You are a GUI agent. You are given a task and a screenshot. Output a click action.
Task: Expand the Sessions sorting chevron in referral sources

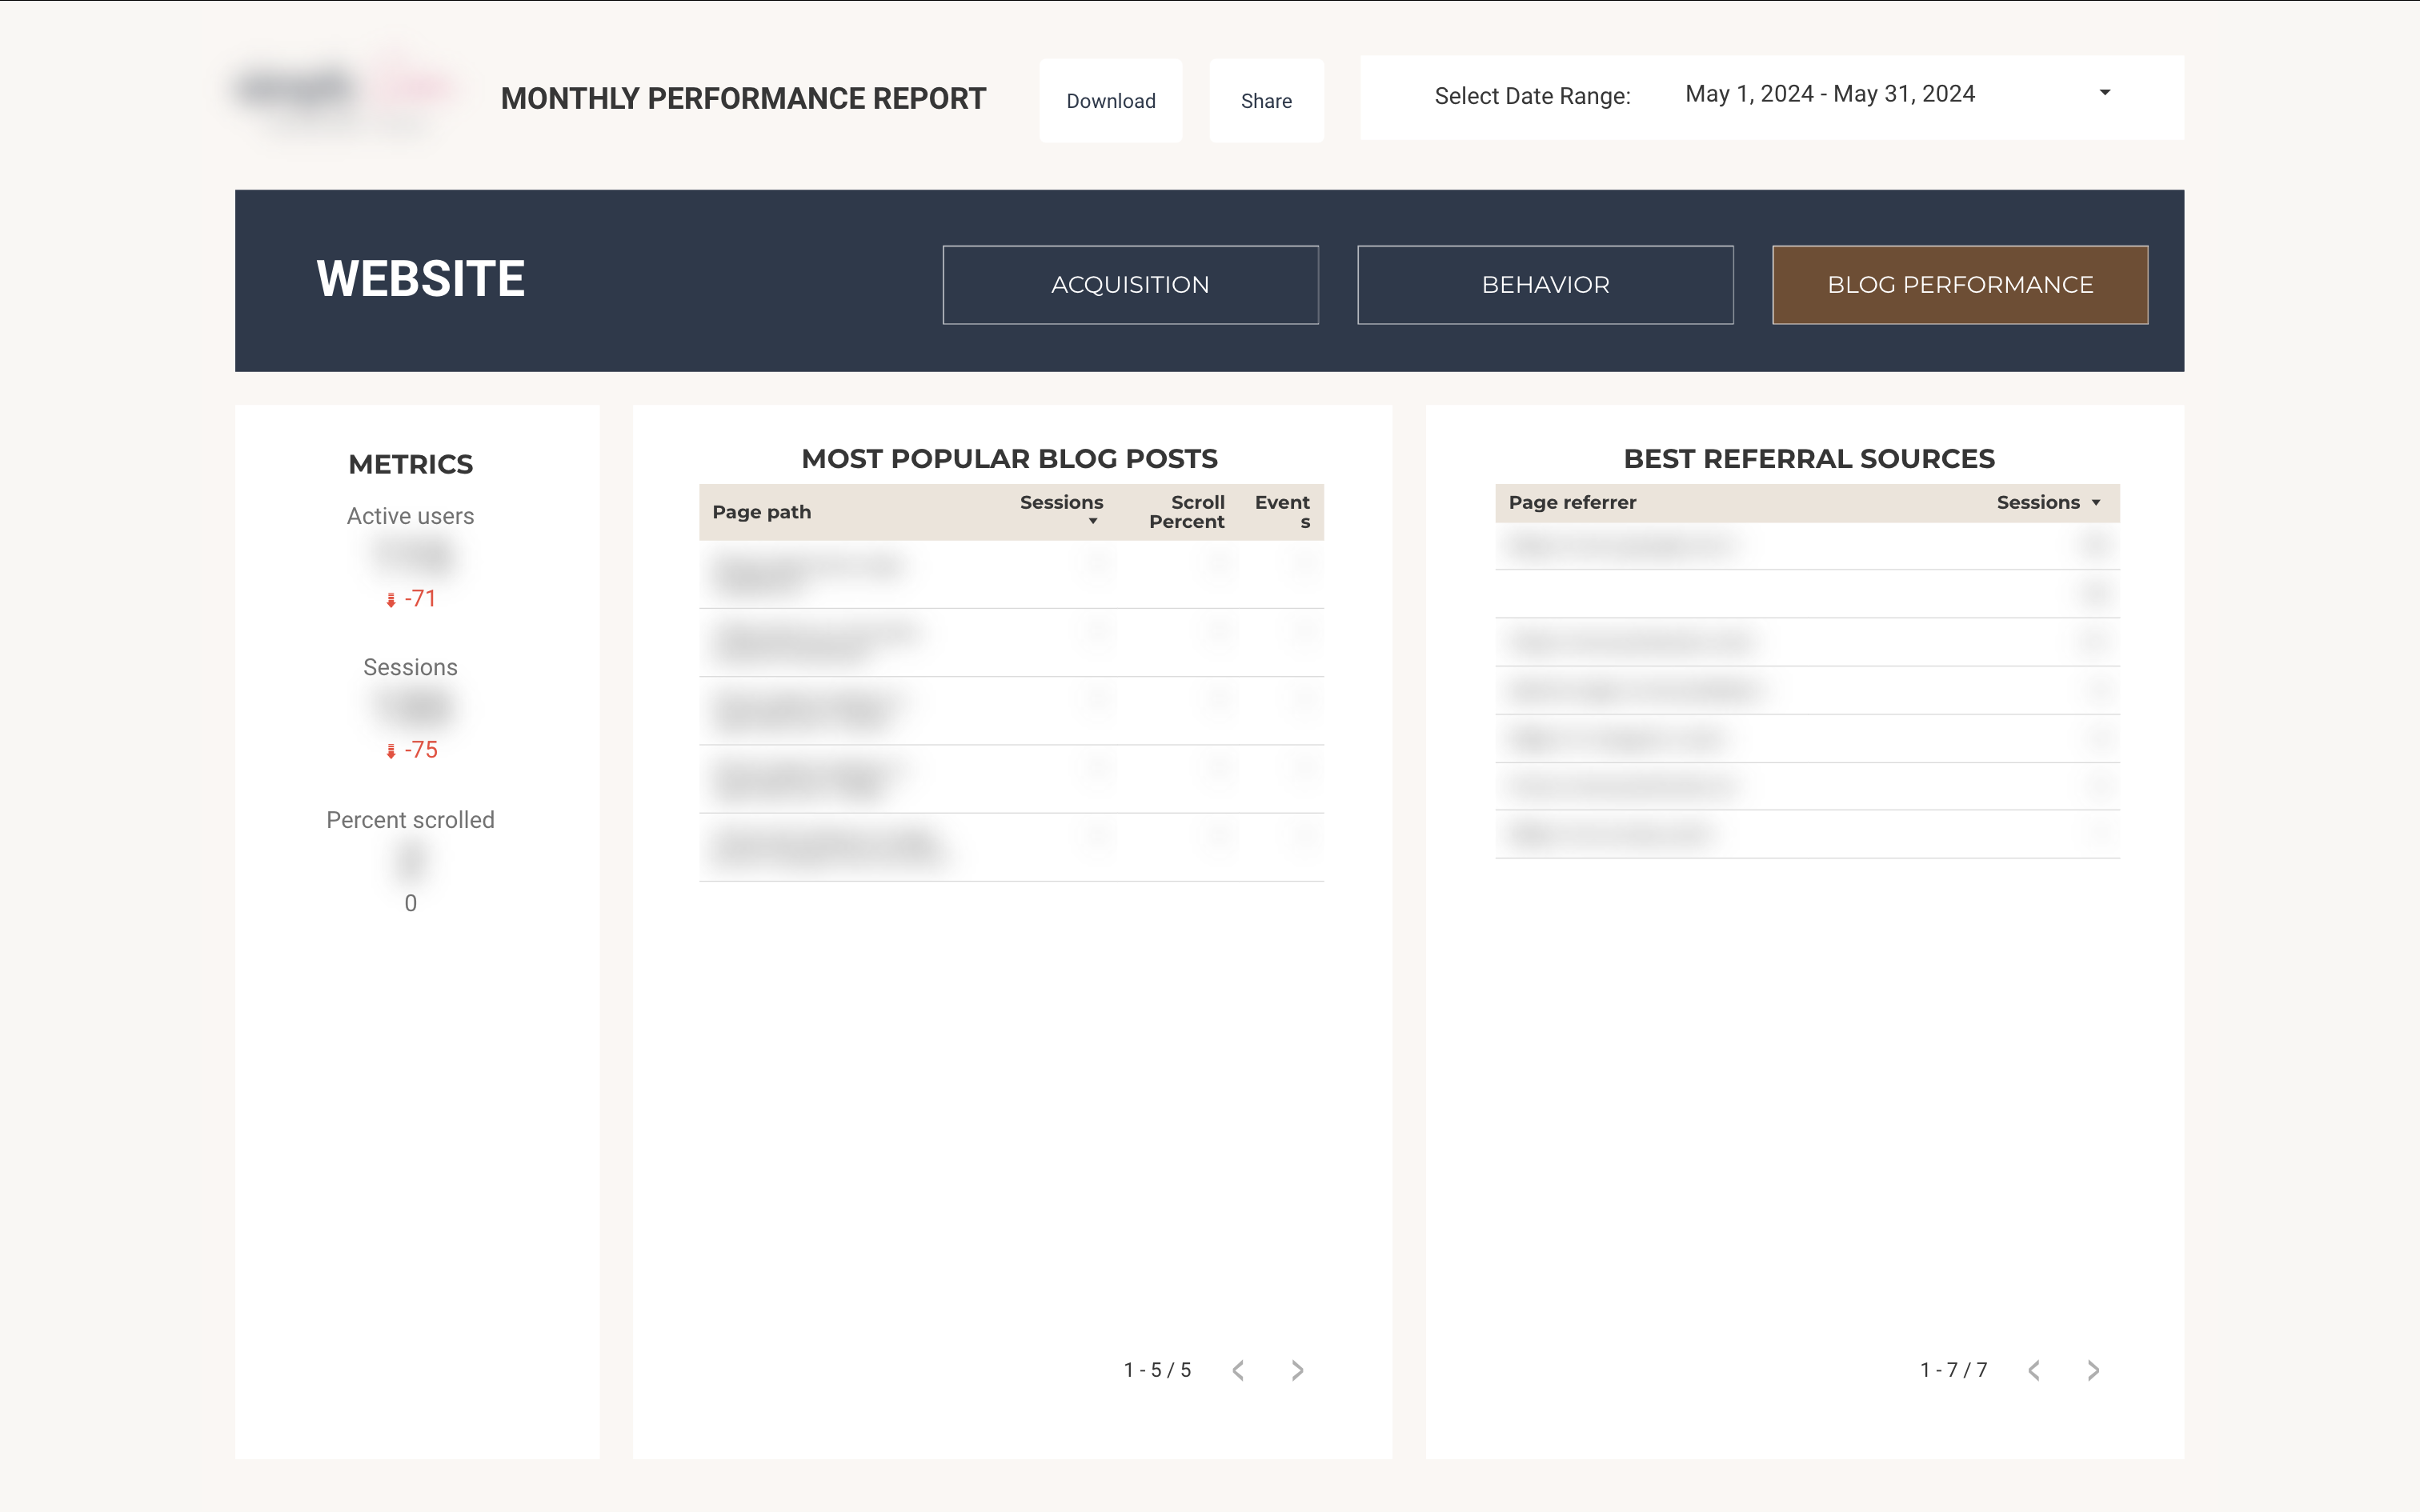click(2096, 502)
